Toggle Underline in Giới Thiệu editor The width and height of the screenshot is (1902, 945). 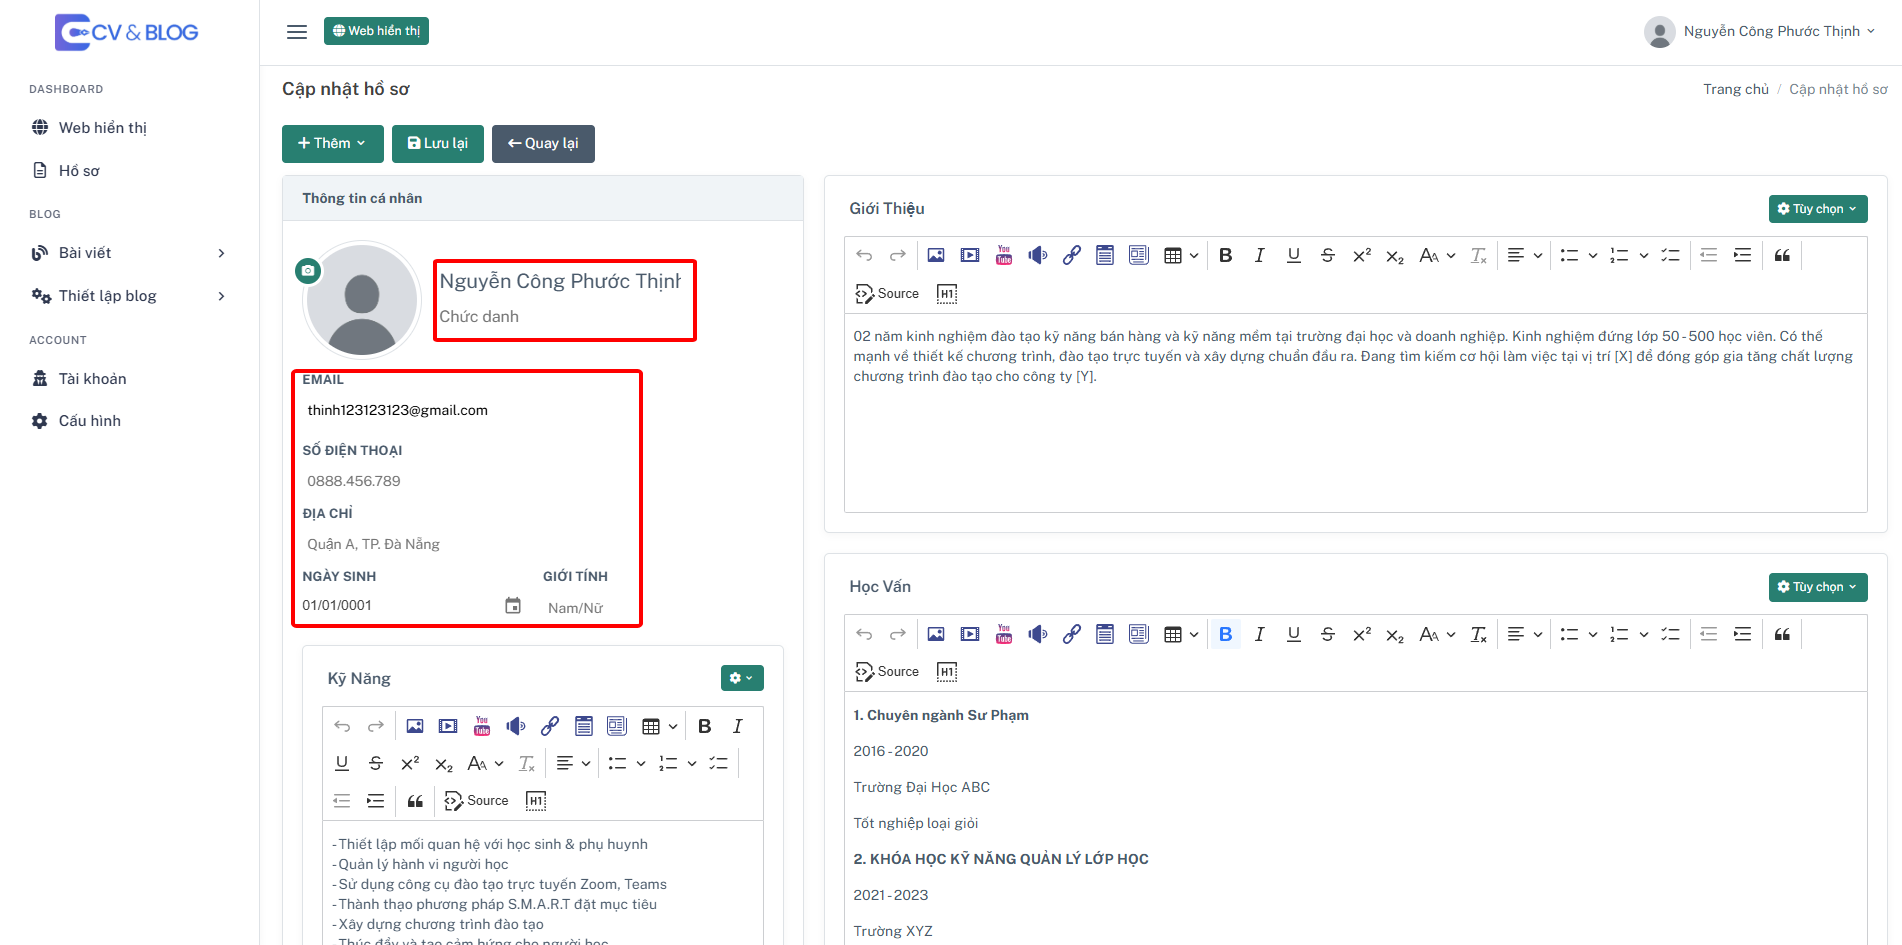coord(1294,255)
